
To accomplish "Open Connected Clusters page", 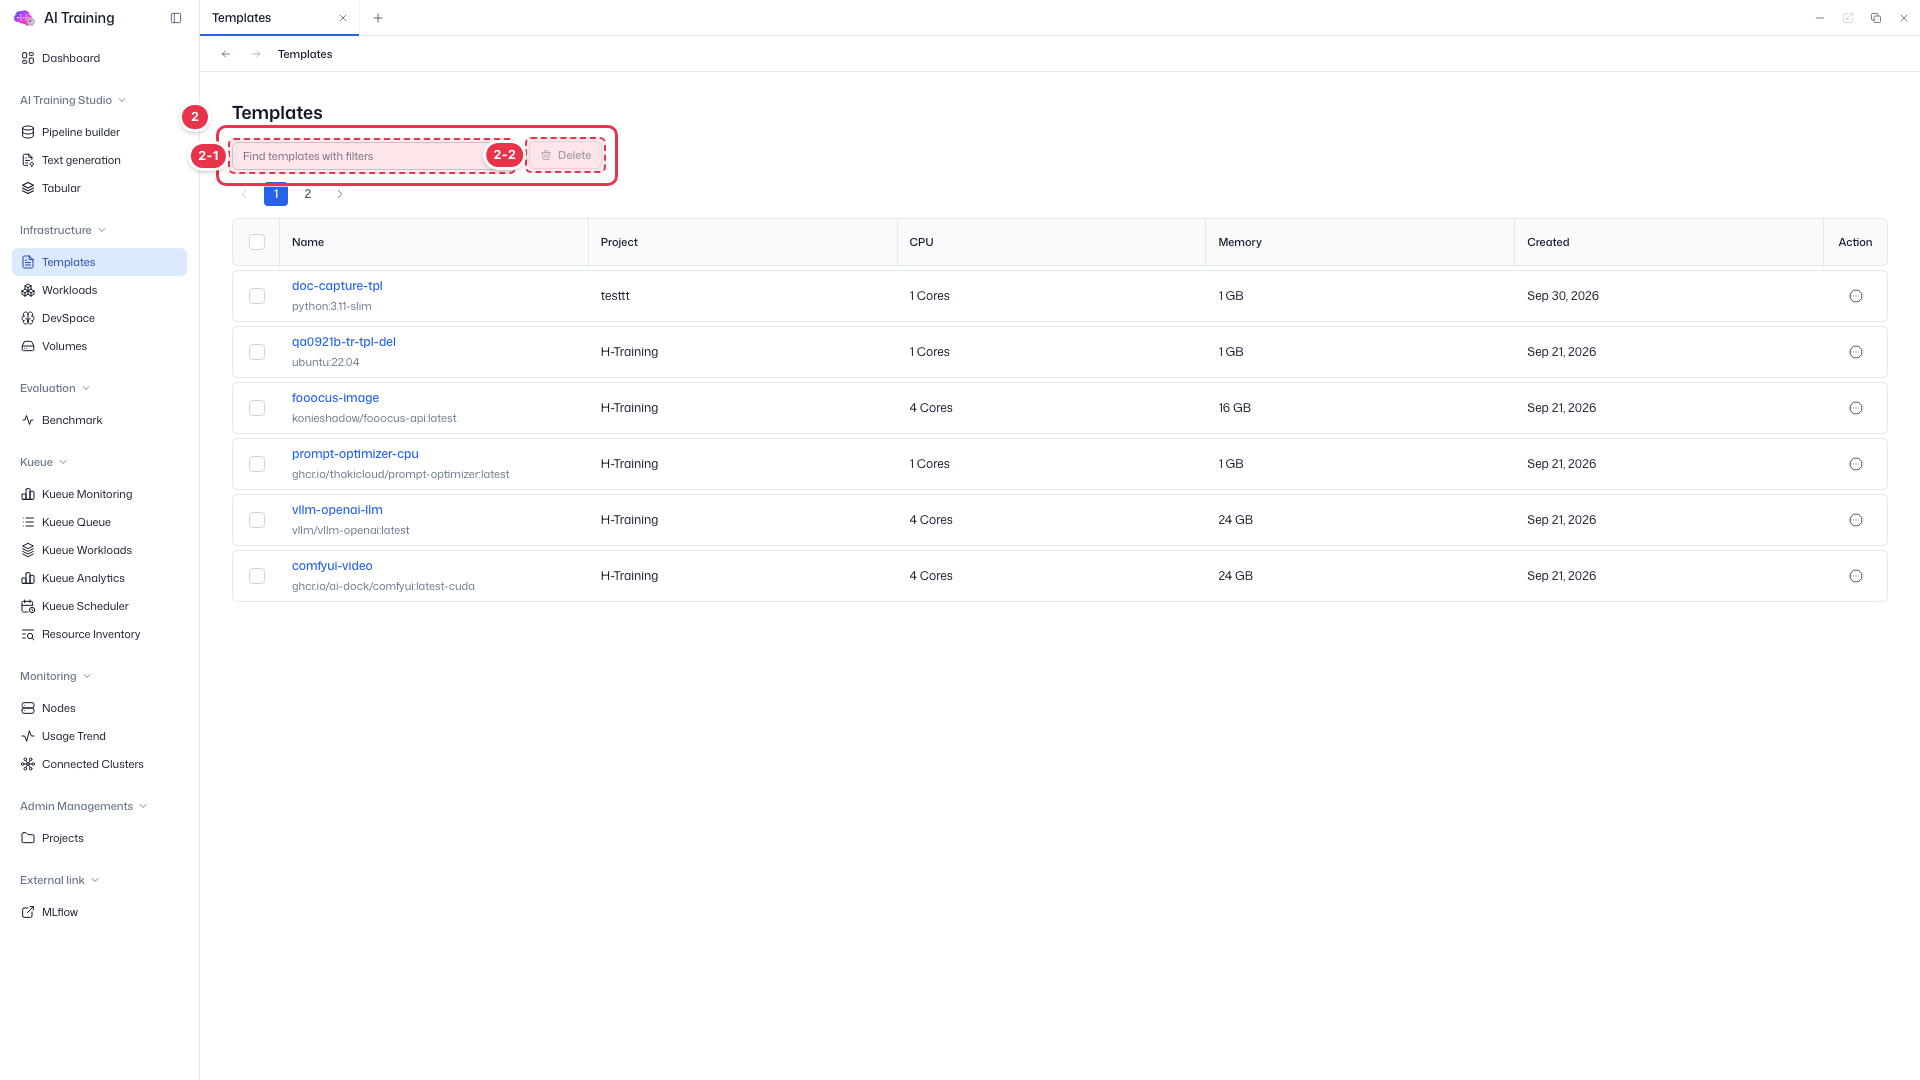I will [99, 764].
